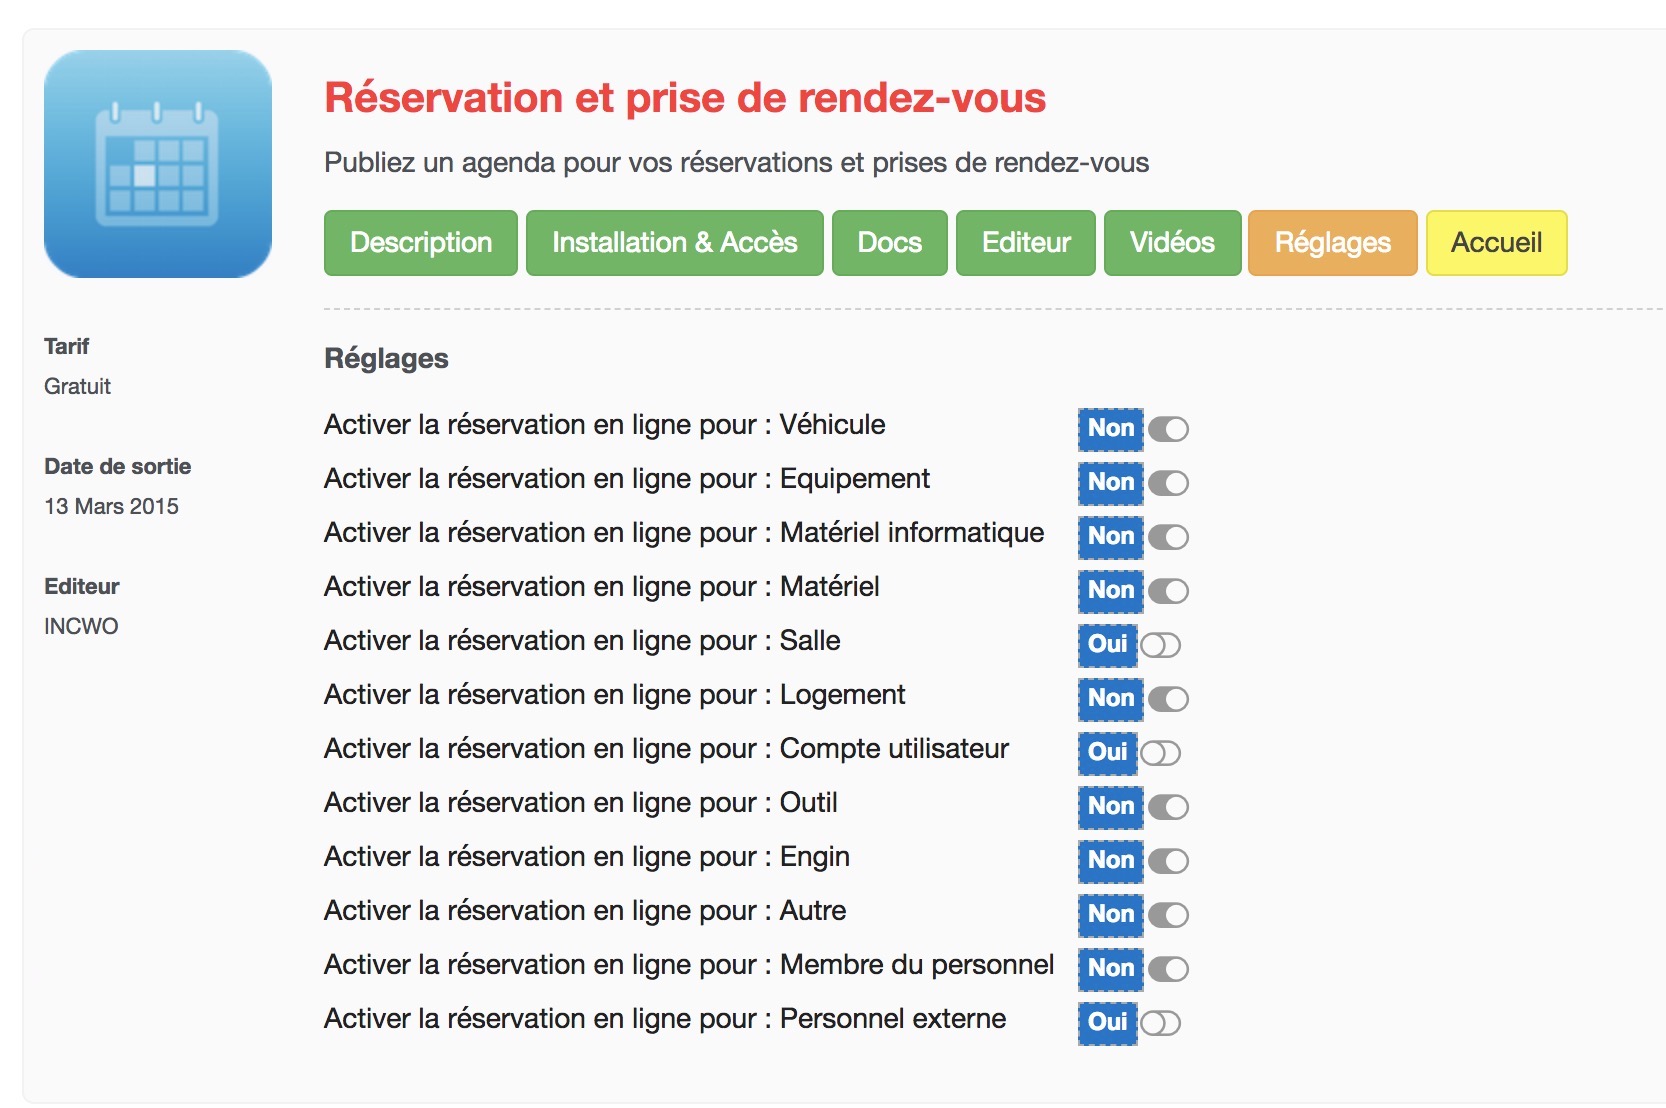Click the blue calendar app icon

coord(158,164)
